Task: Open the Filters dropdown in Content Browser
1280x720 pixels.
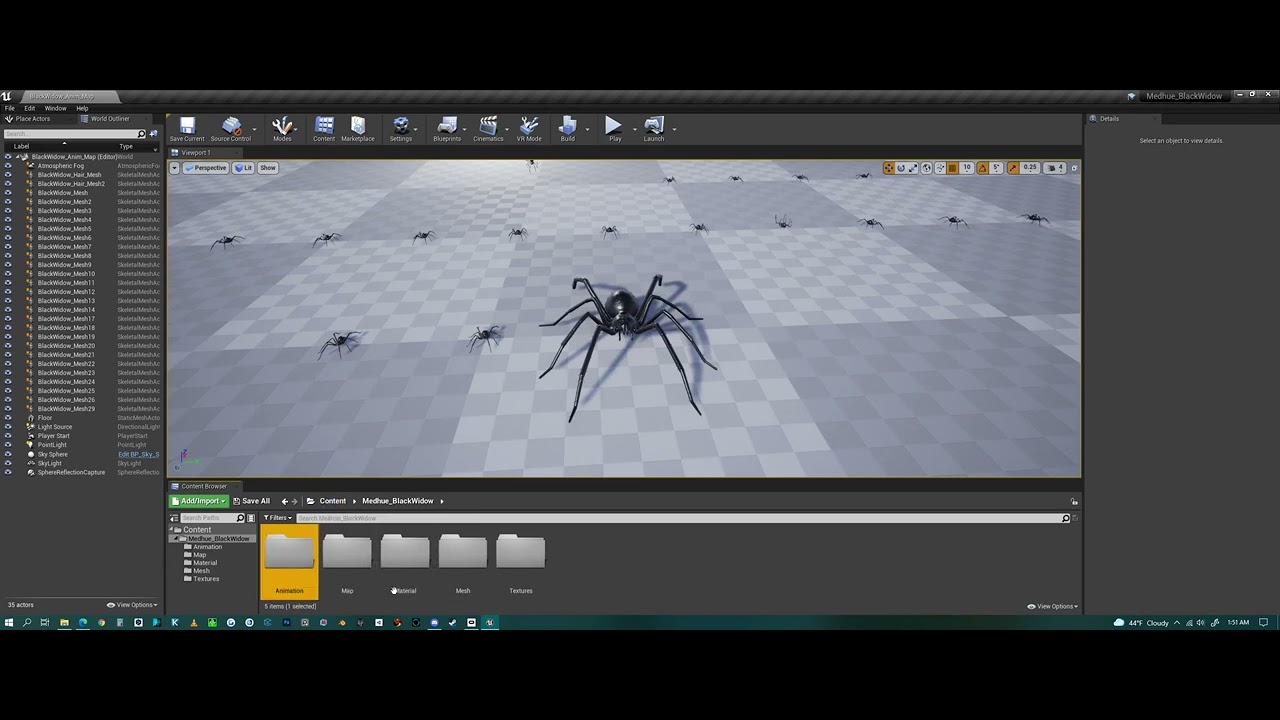Action: 277,518
